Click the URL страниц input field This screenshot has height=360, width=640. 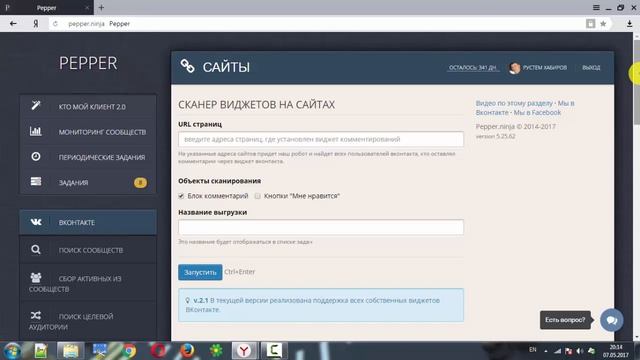point(321,139)
